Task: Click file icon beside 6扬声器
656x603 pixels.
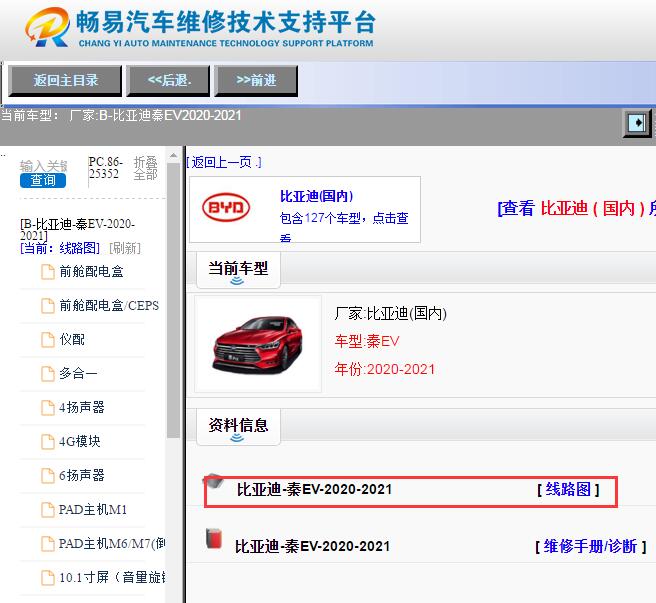Action: (48, 475)
